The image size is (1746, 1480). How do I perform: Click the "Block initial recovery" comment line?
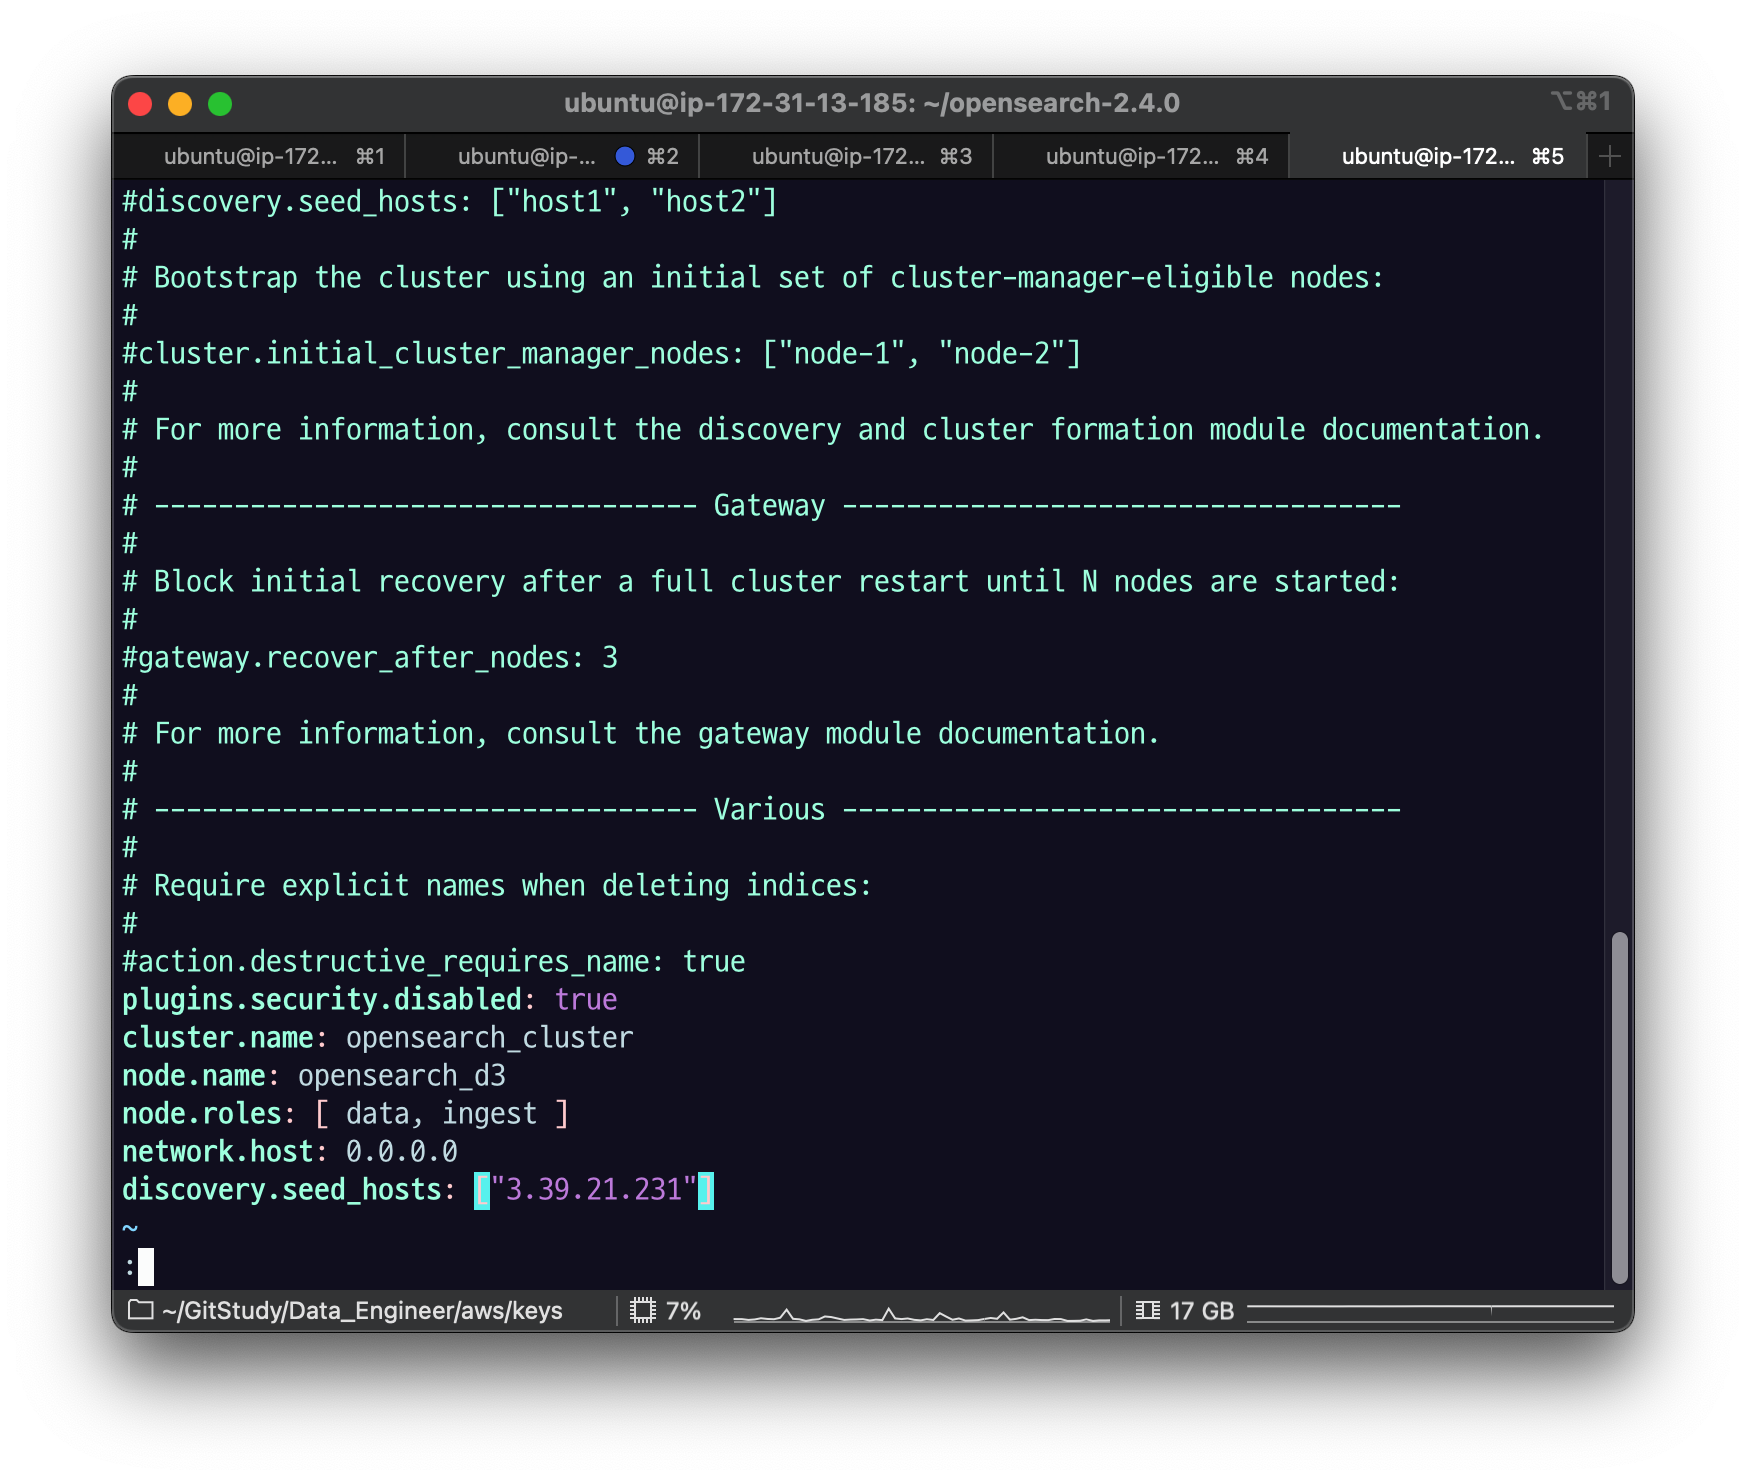[x=762, y=581]
